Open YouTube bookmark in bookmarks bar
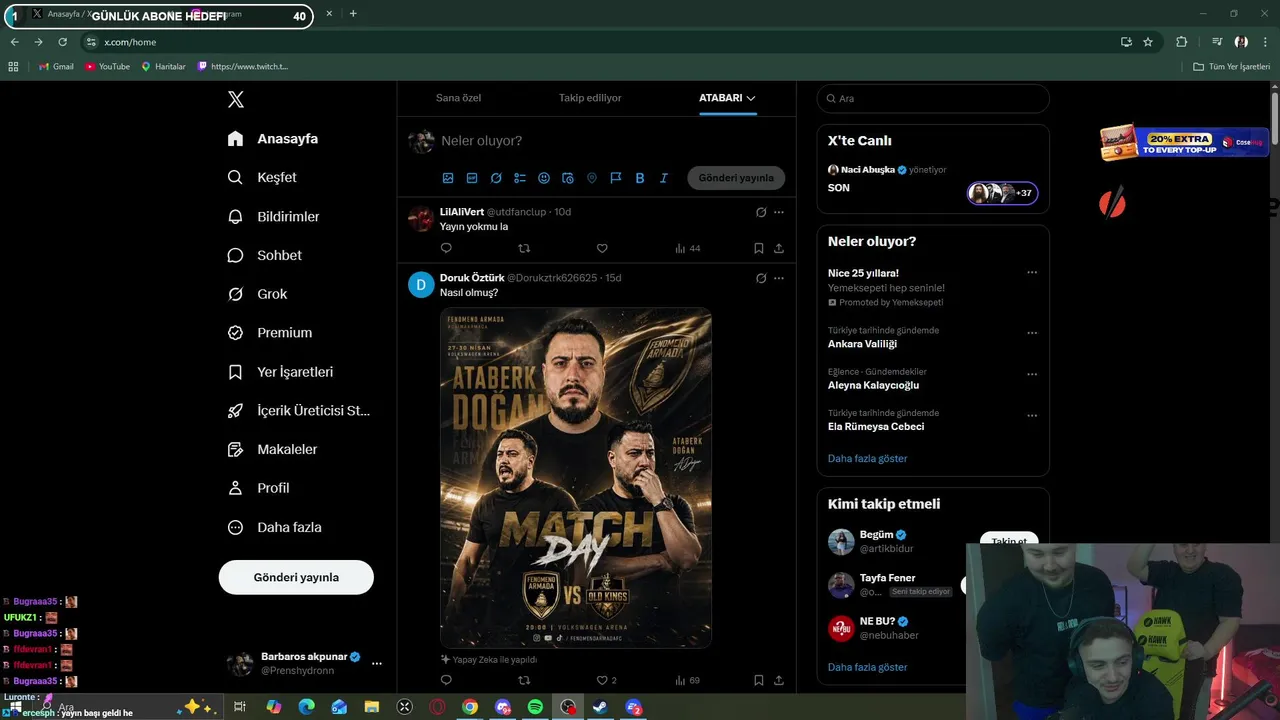This screenshot has height=720, width=1280. [x=107, y=67]
